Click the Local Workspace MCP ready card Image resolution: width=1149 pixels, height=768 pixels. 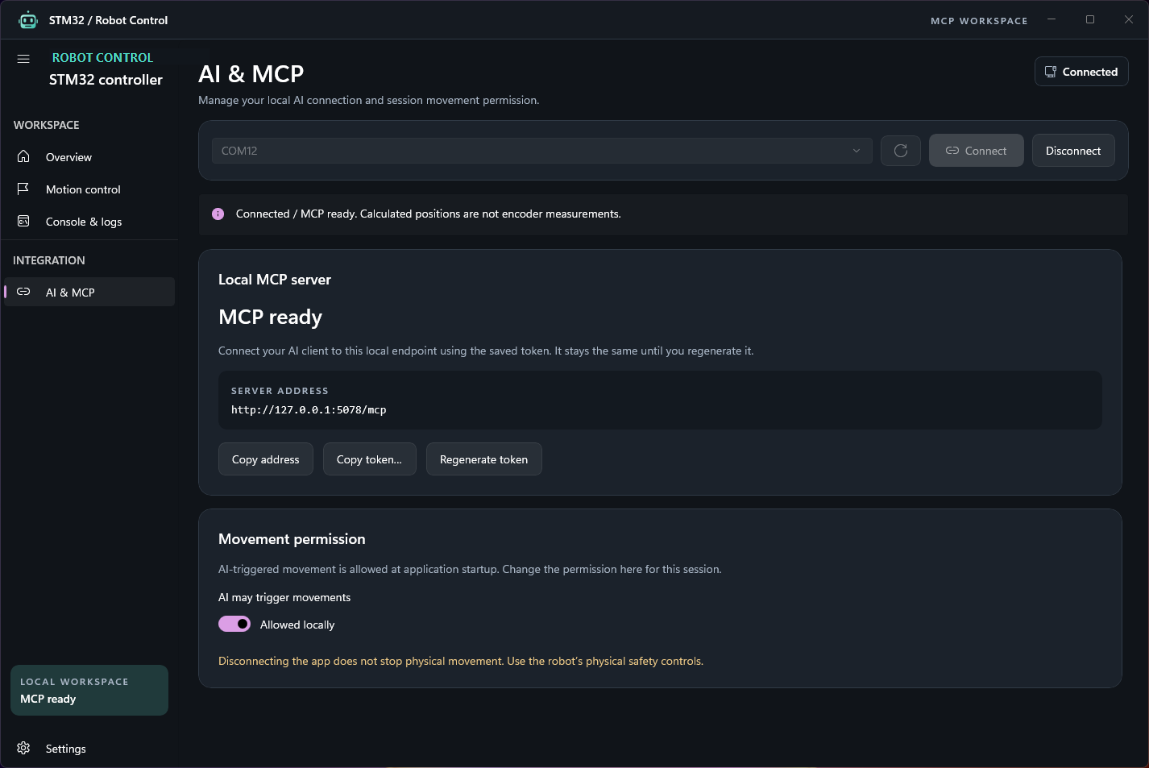89,690
